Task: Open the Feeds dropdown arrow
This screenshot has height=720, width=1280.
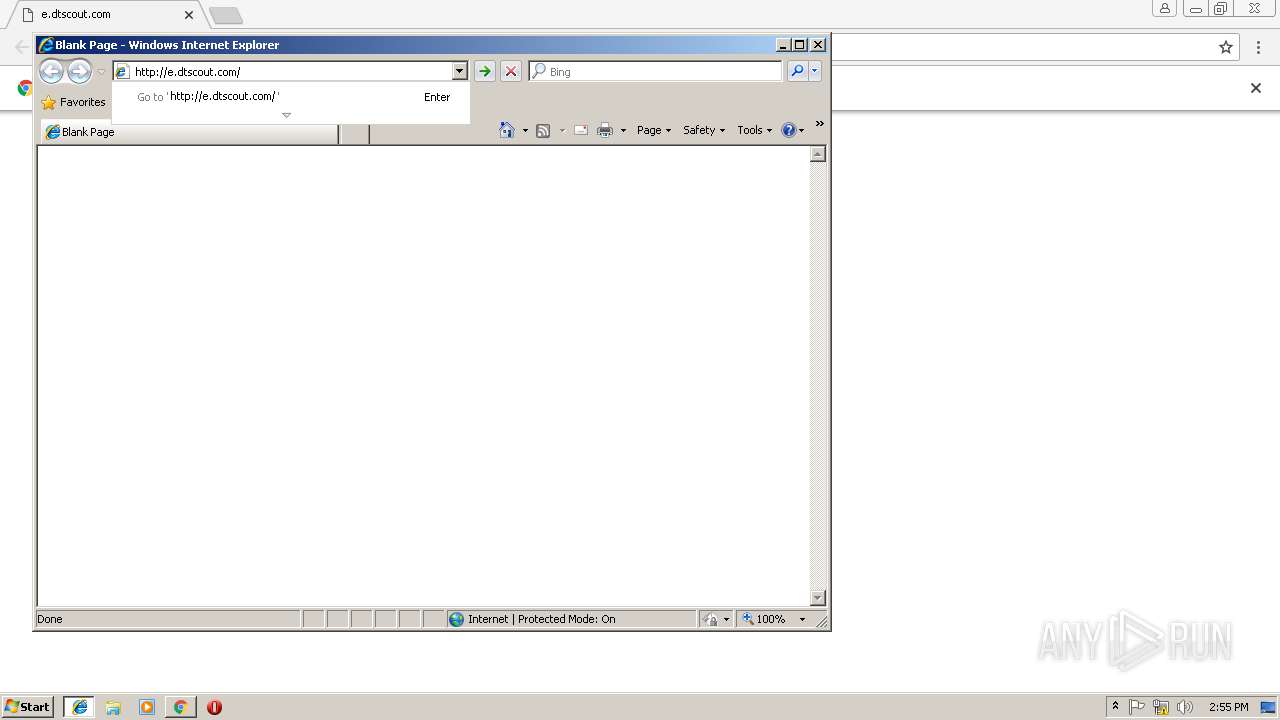Action: [562, 131]
